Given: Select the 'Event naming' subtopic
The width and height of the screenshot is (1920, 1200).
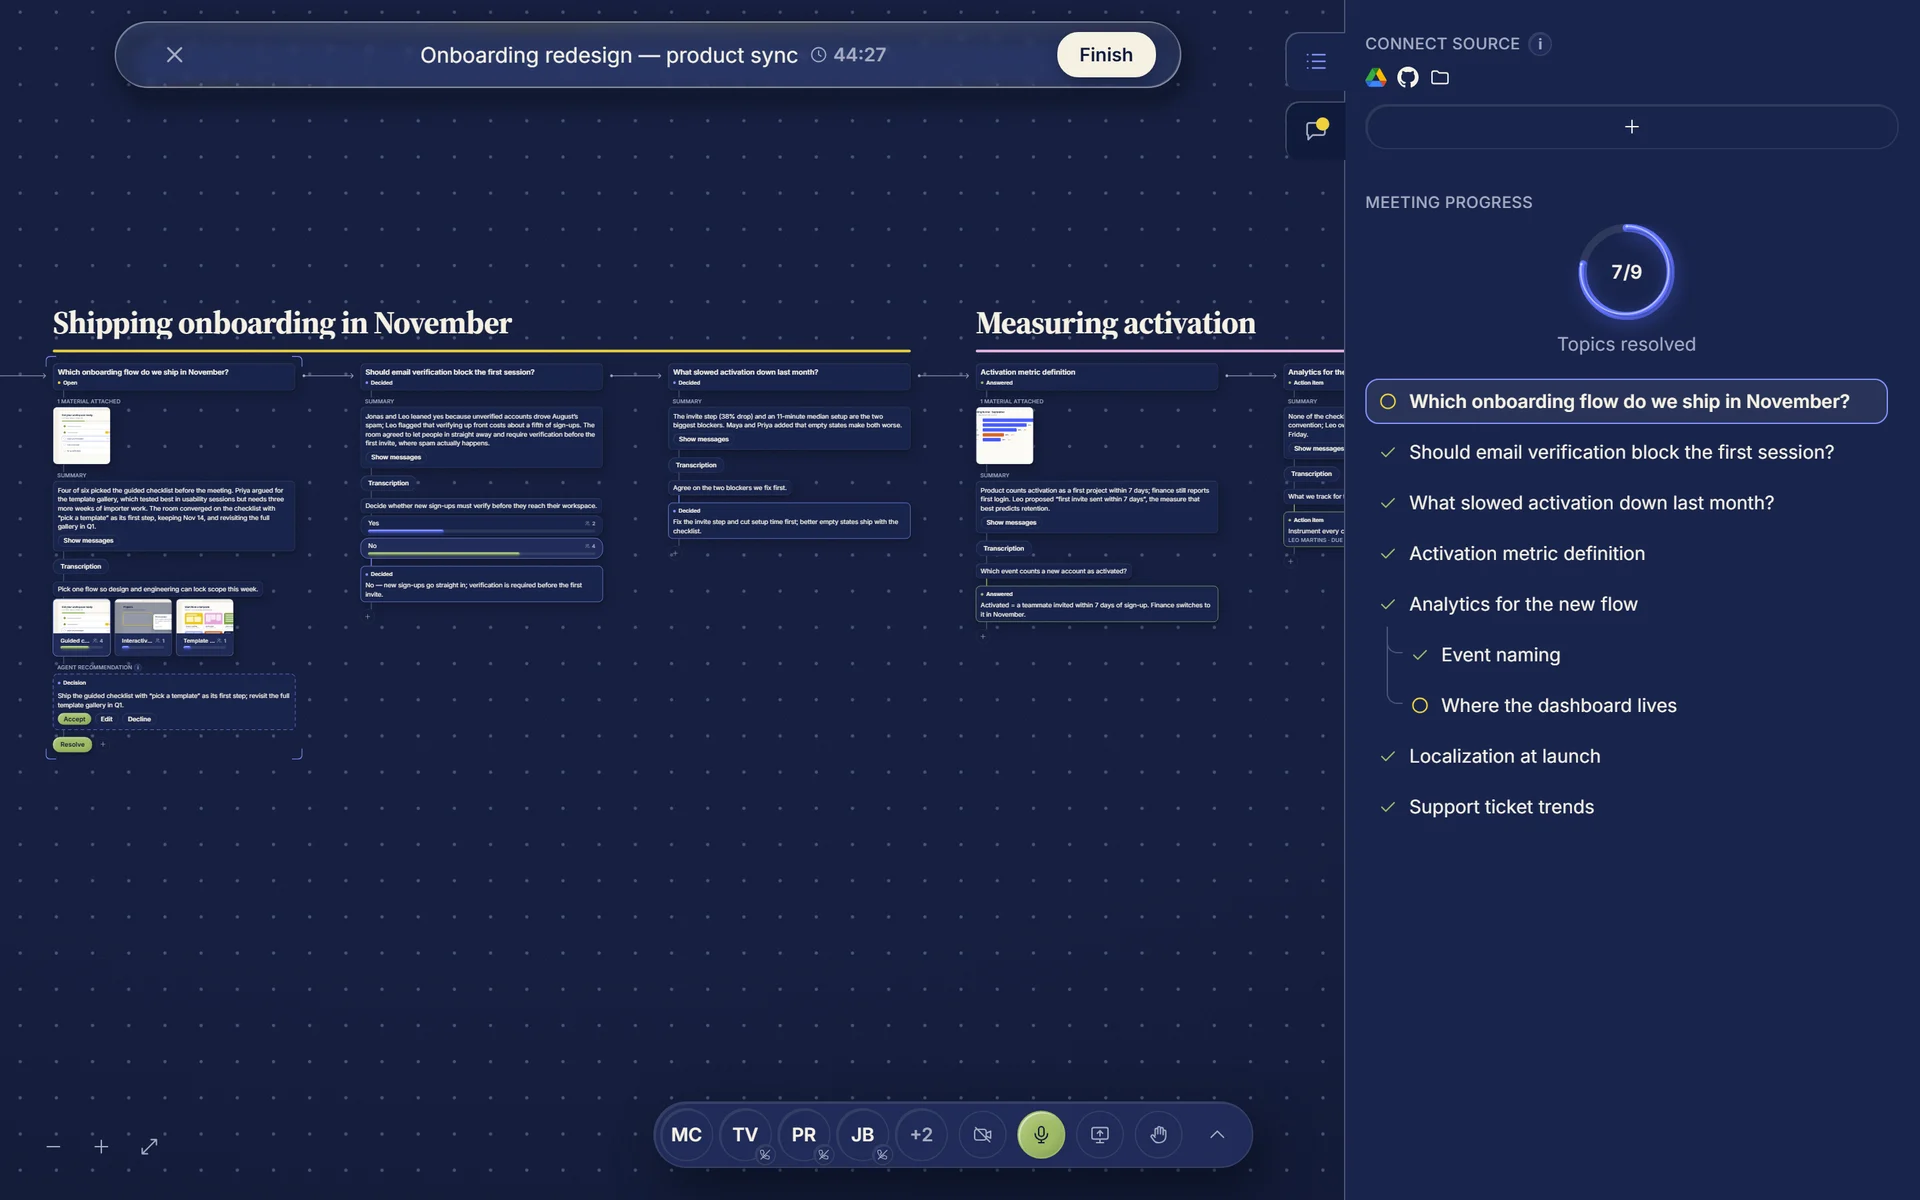Looking at the screenshot, I should (x=1642, y=655).
